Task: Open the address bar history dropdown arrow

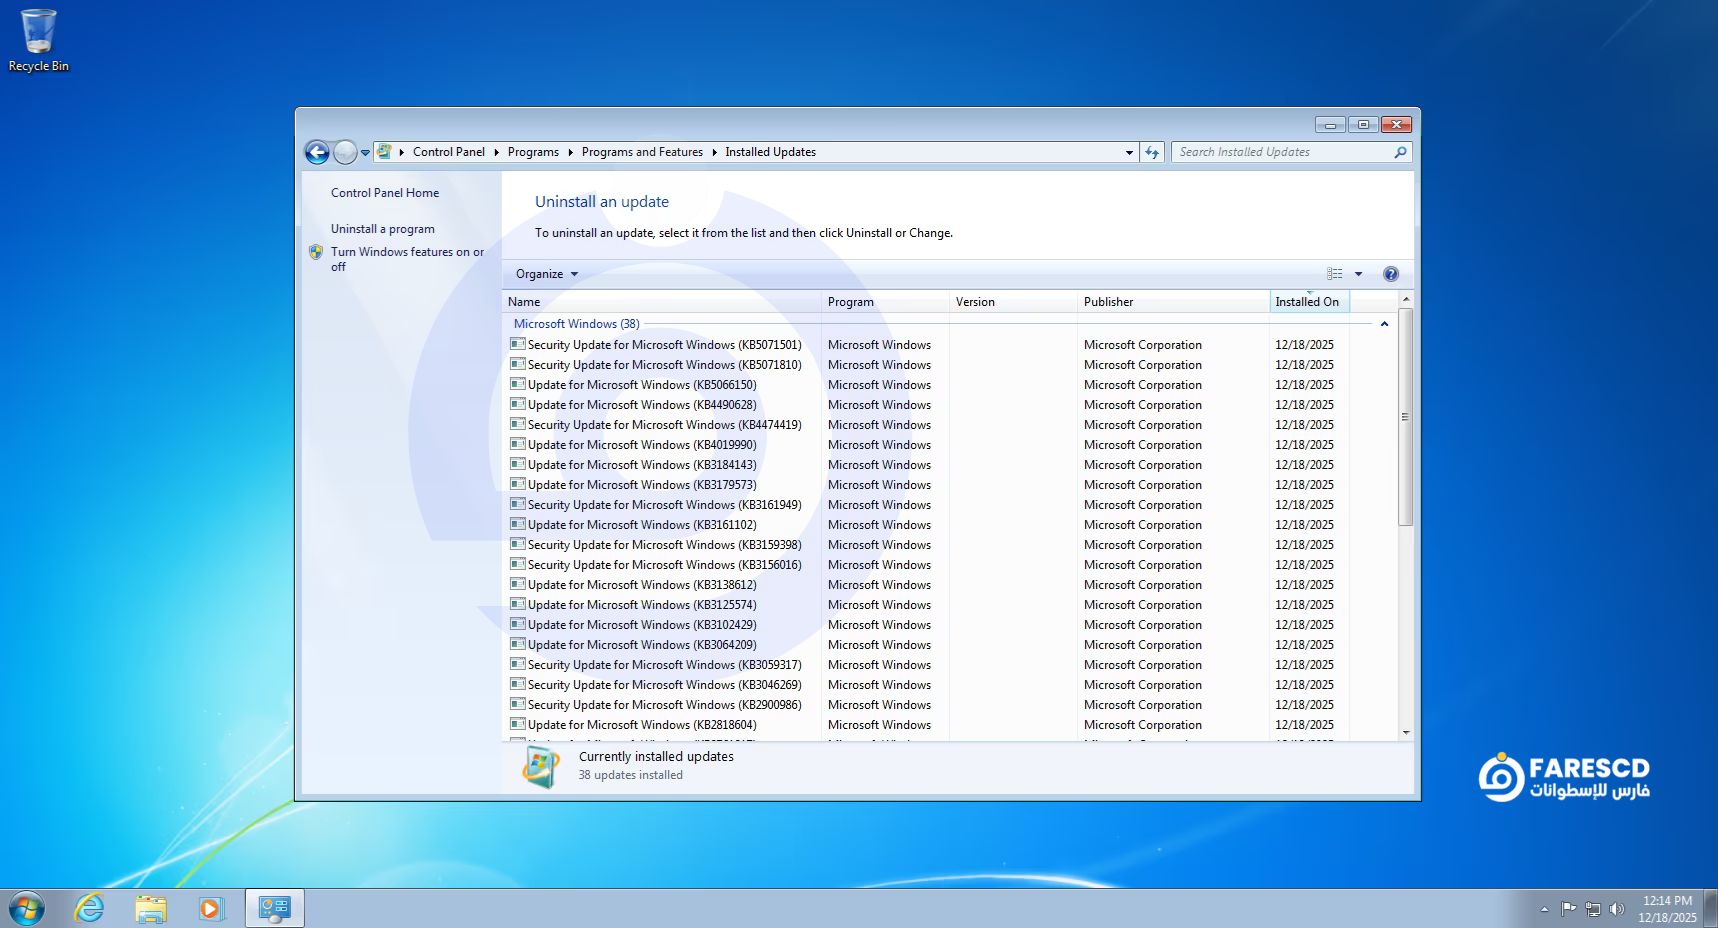Action: click(x=1129, y=152)
